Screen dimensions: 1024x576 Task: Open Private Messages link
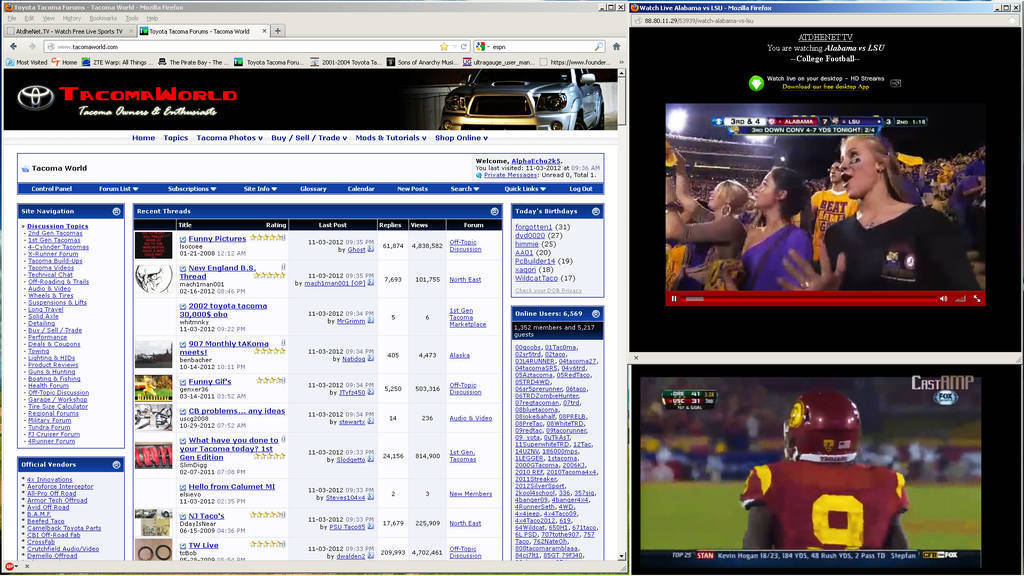(x=511, y=175)
